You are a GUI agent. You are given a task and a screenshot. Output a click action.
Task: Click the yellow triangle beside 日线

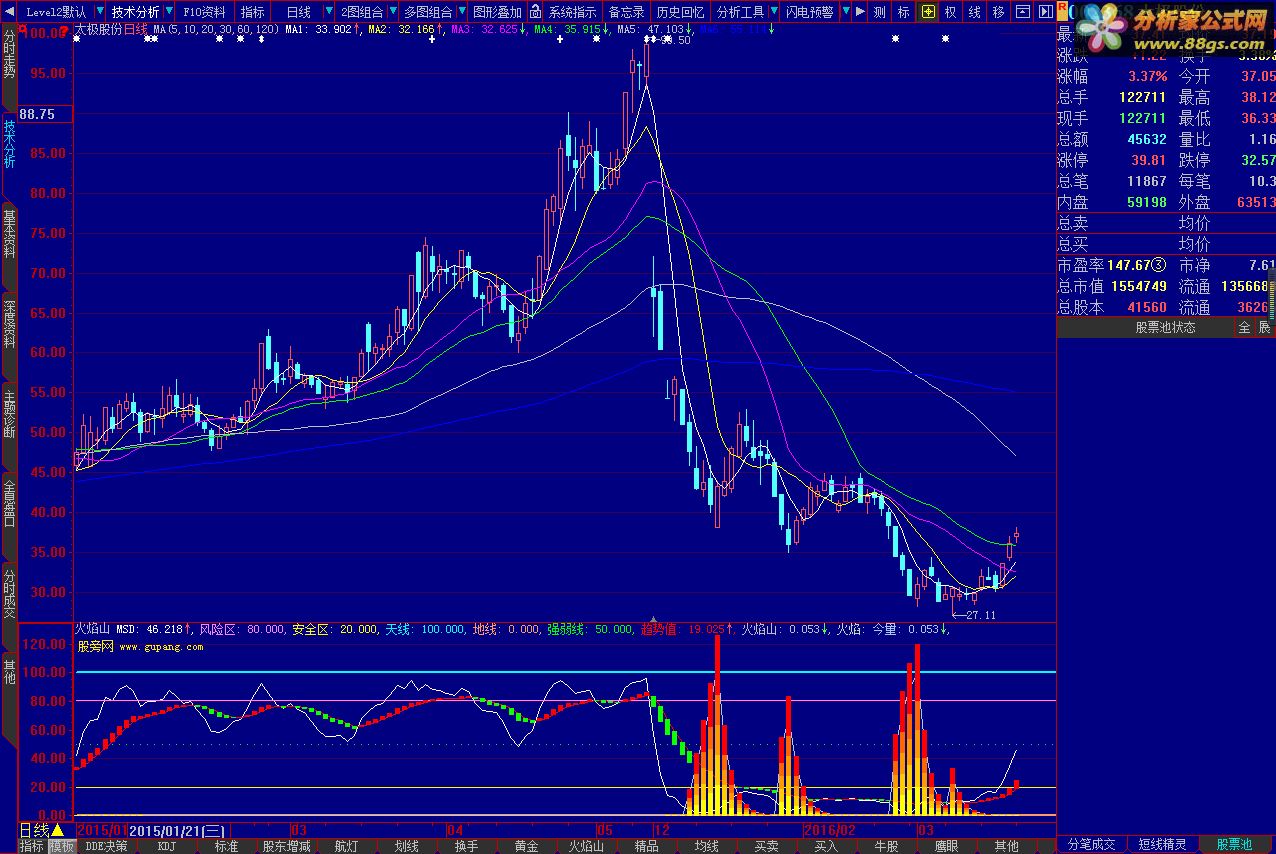click(57, 829)
